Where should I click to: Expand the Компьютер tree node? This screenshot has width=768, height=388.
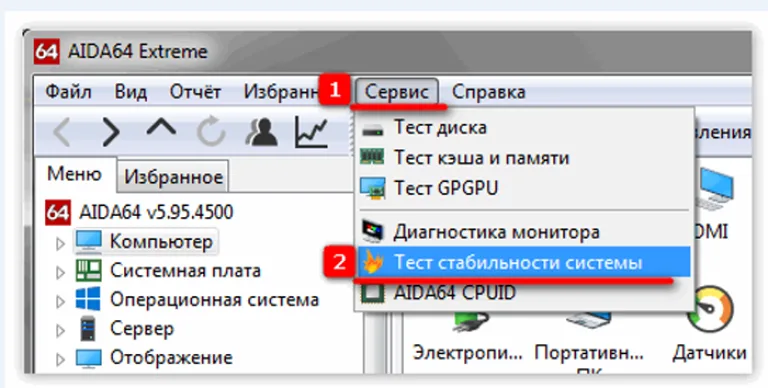[x=60, y=243]
